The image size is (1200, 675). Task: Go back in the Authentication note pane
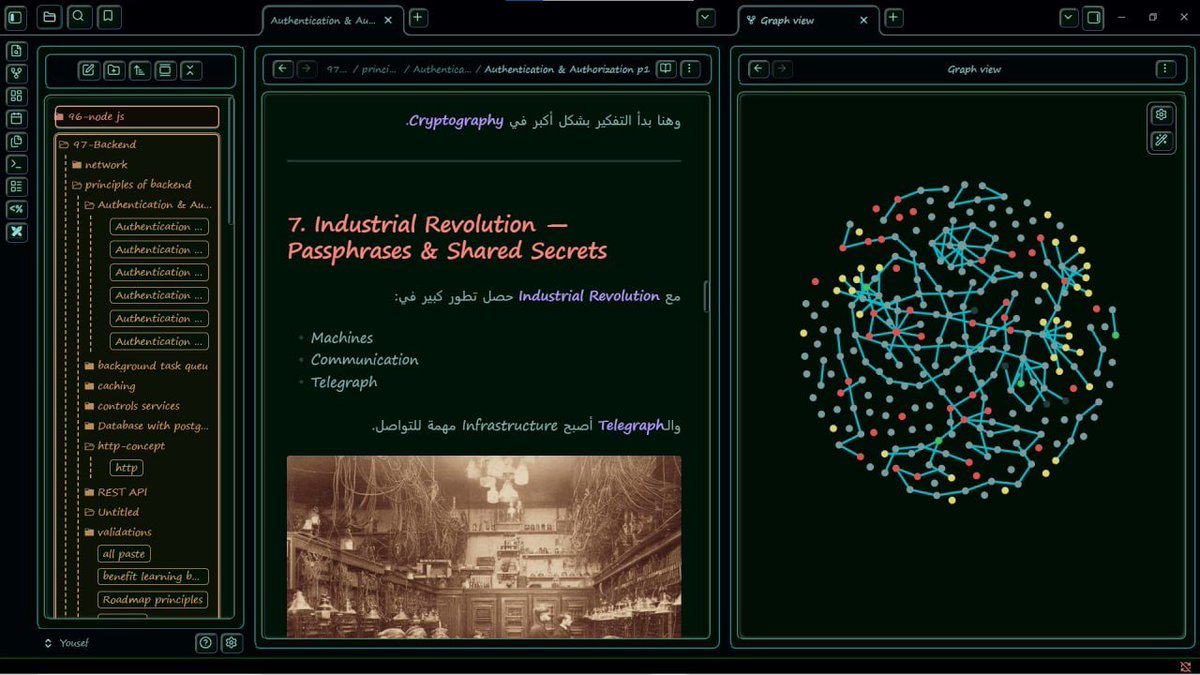(x=283, y=69)
